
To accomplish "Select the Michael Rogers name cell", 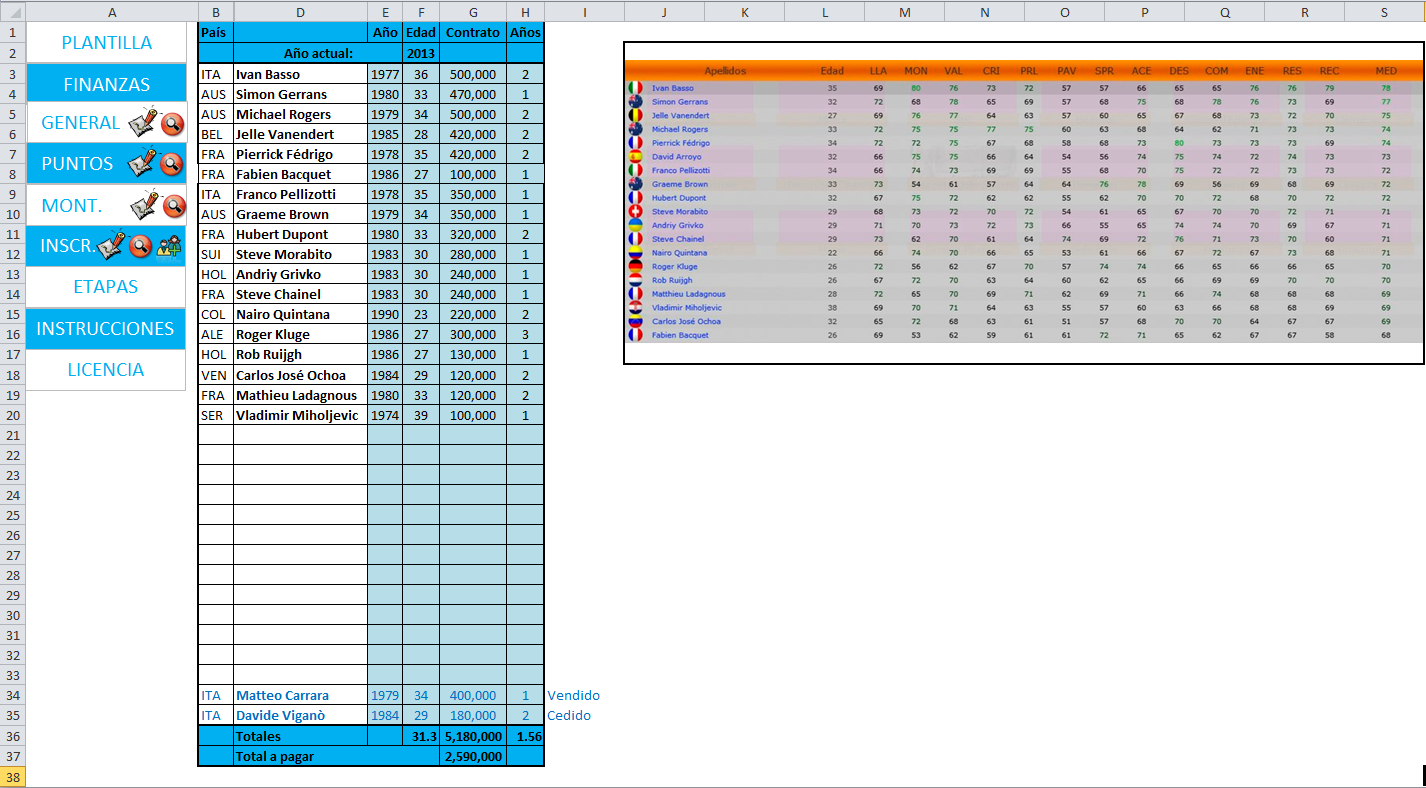I will pos(300,114).
